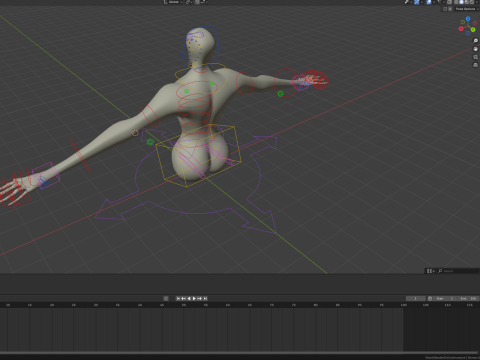Screen dimensions: 480x360
Task: Click the timeline horizontal scrollbar
Action: coord(240,353)
